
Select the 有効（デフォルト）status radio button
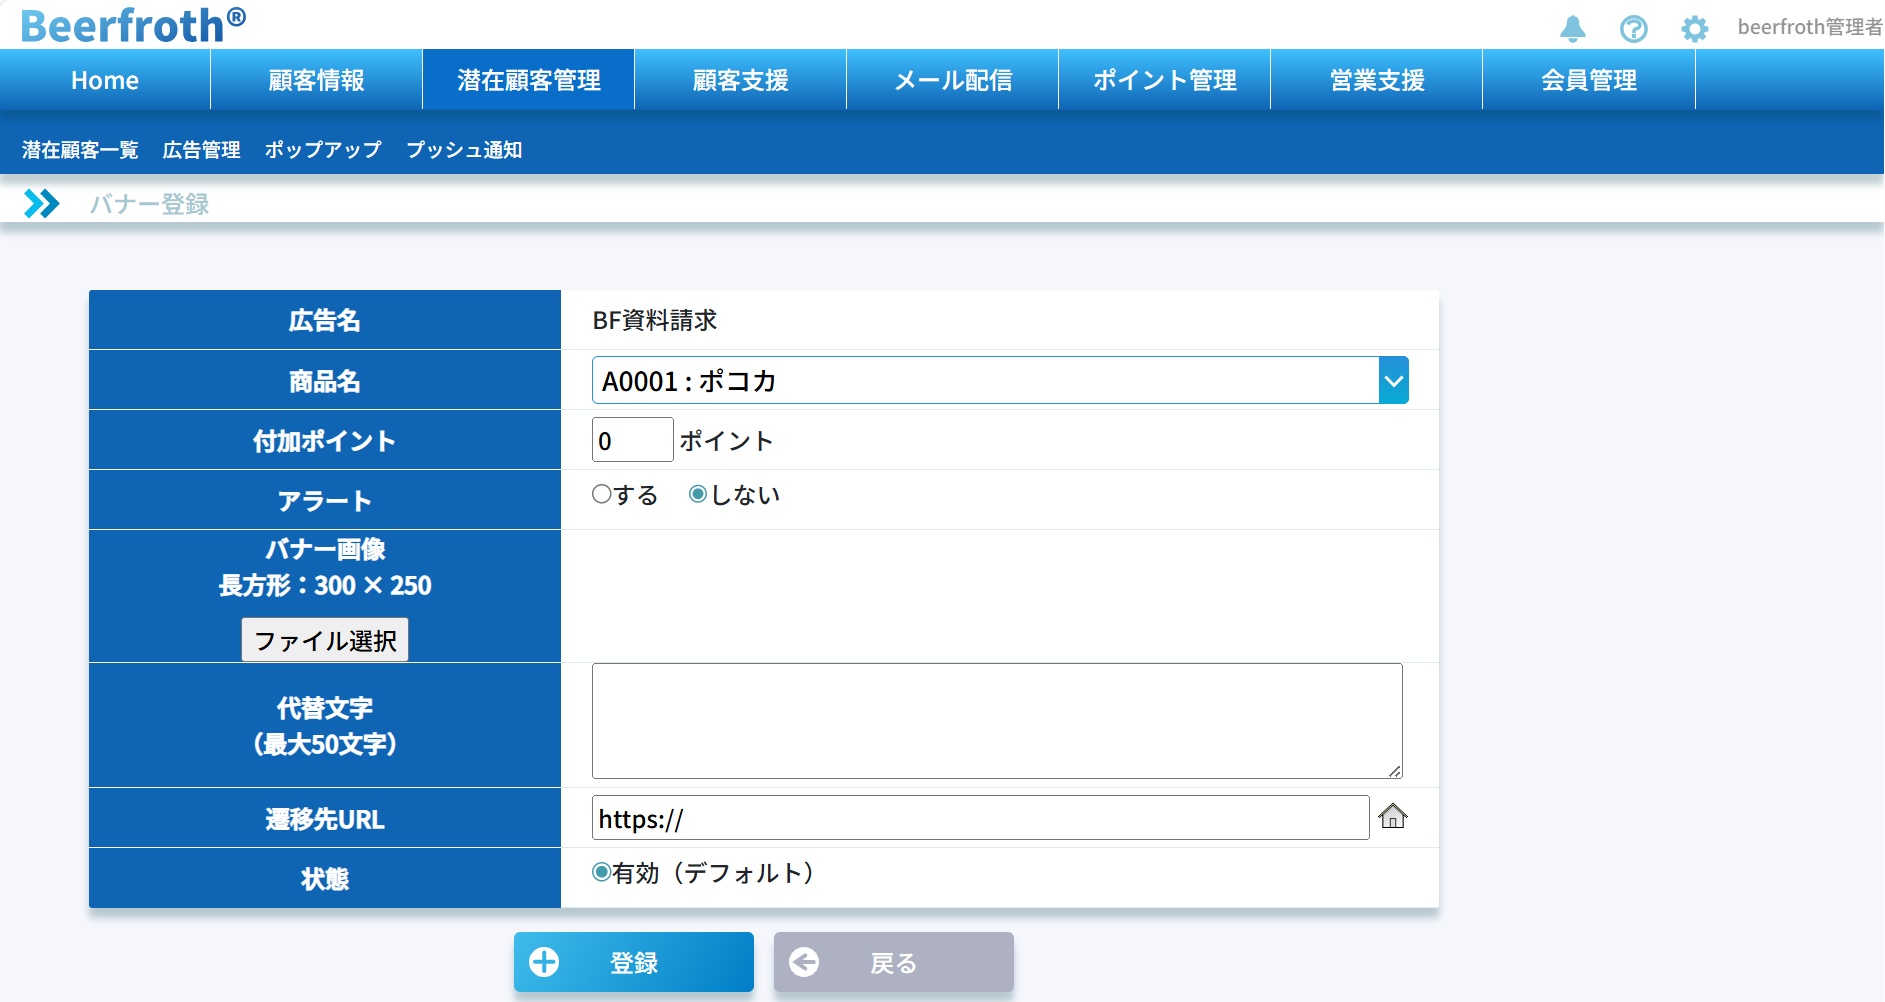[601, 872]
